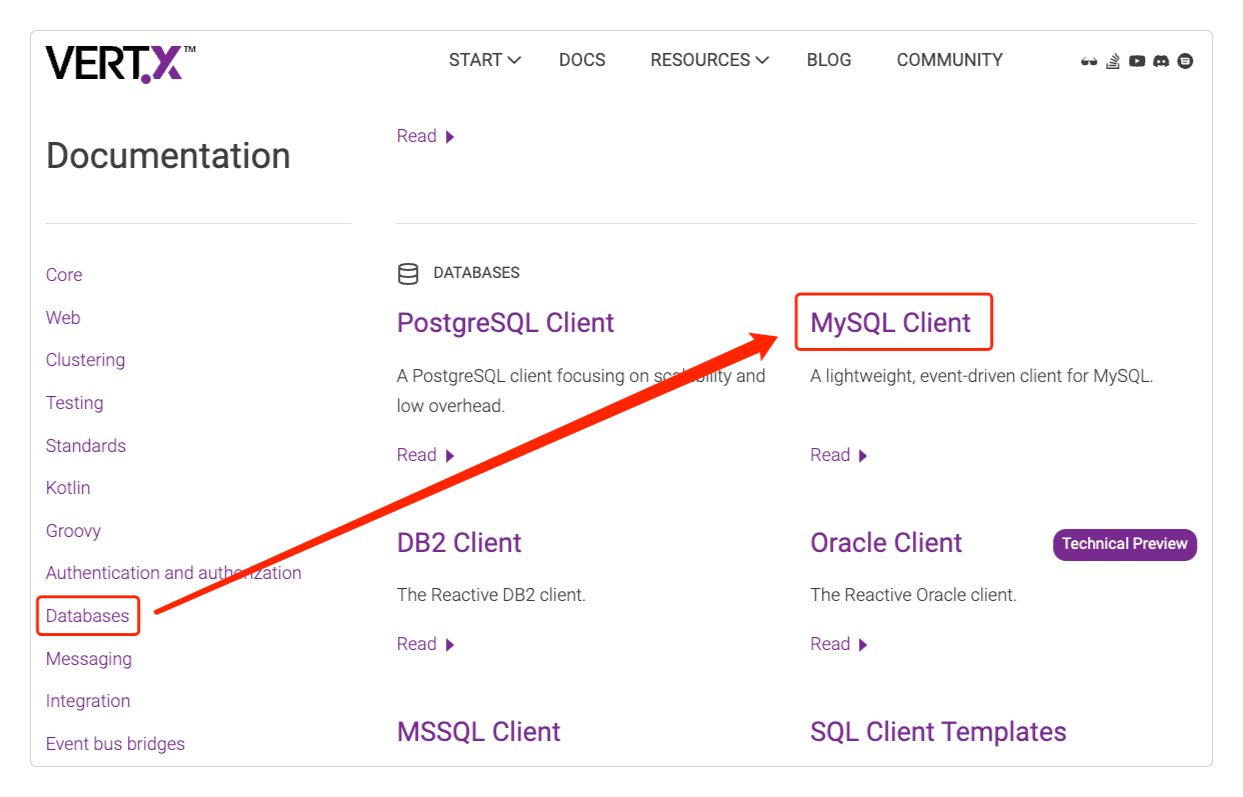The height and width of the screenshot is (797, 1243).
Task: Select Messaging in the sidebar
Action: coord(88,659)
